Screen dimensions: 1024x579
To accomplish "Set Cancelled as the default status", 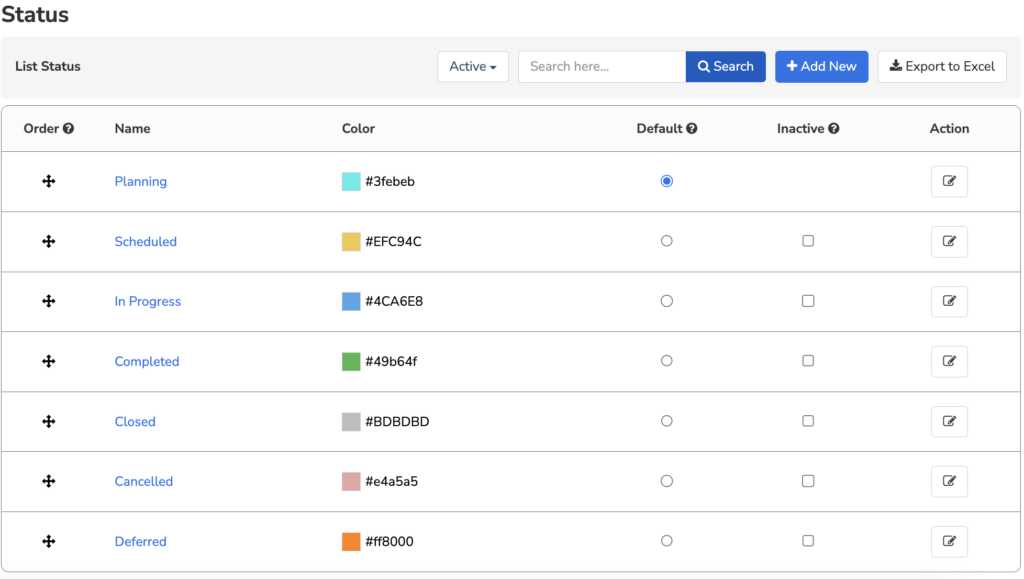I will [x=666, y=481].
